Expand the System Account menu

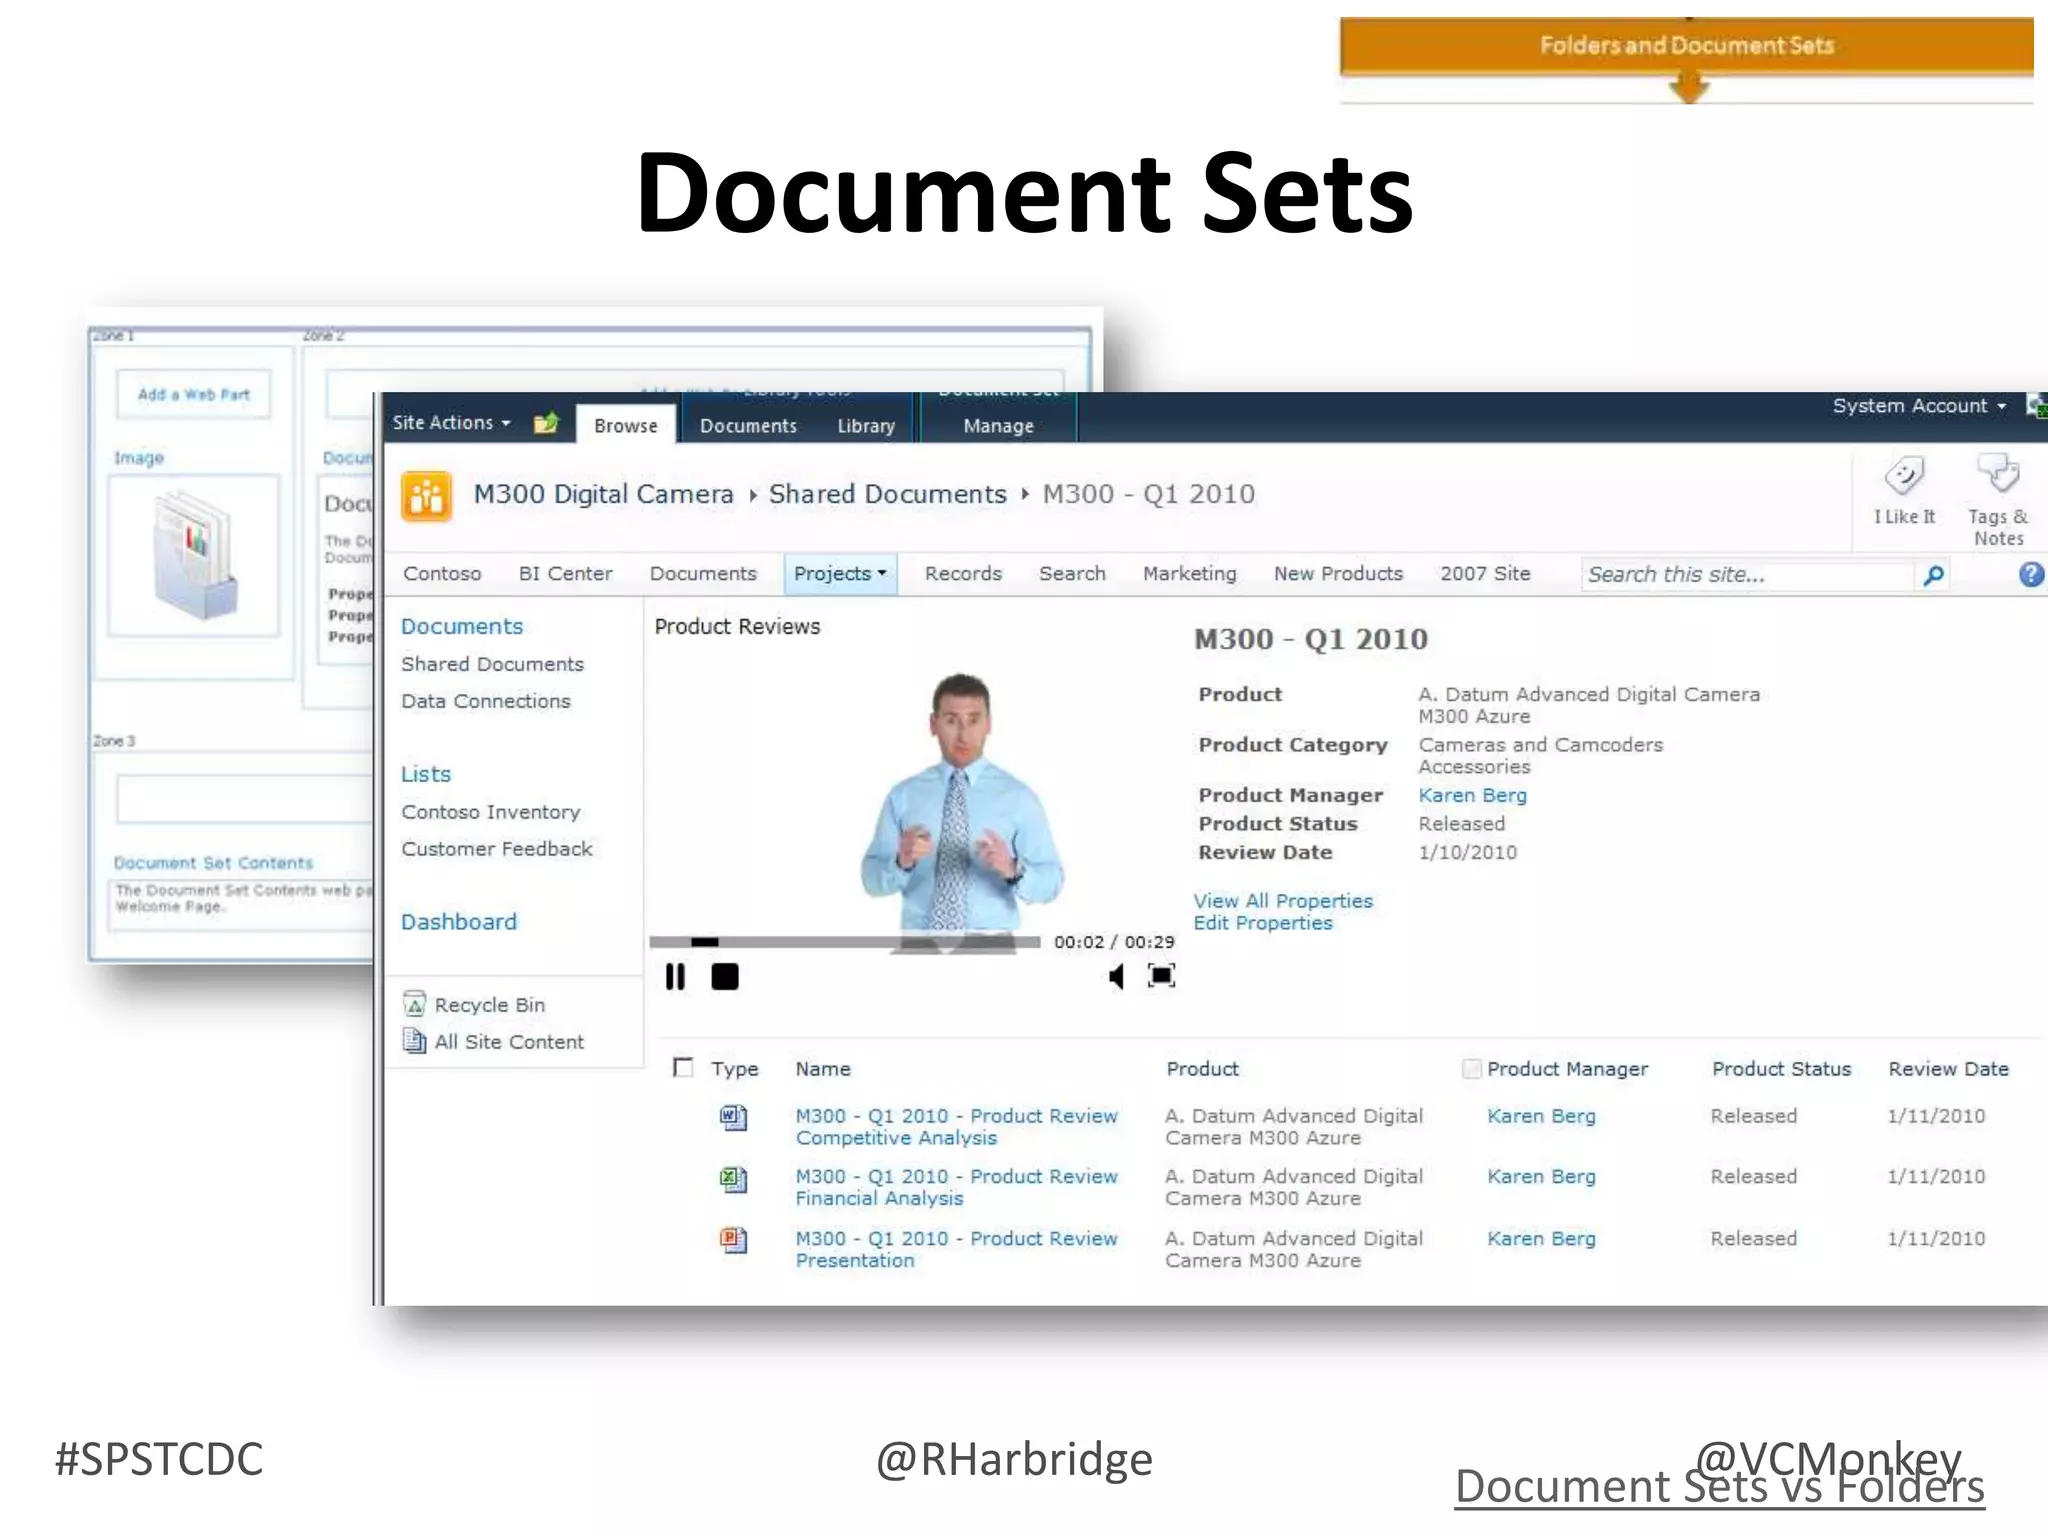1919,406
